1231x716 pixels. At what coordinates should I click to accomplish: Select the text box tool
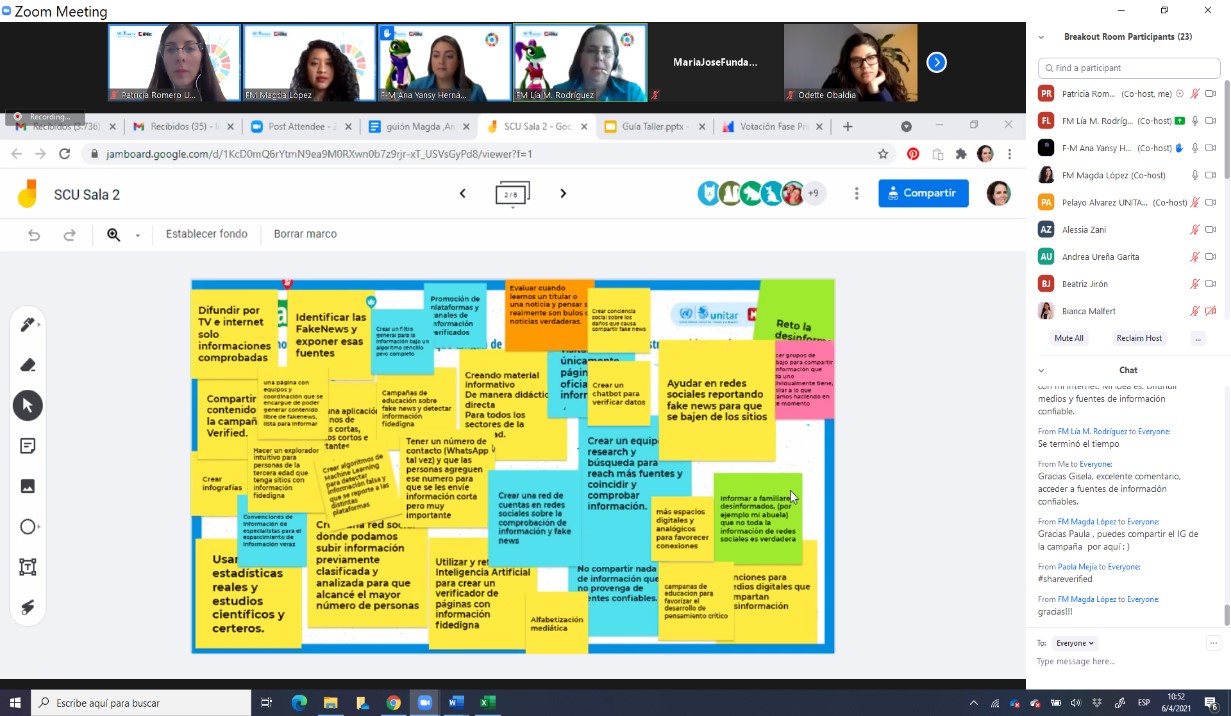[28, 567]
